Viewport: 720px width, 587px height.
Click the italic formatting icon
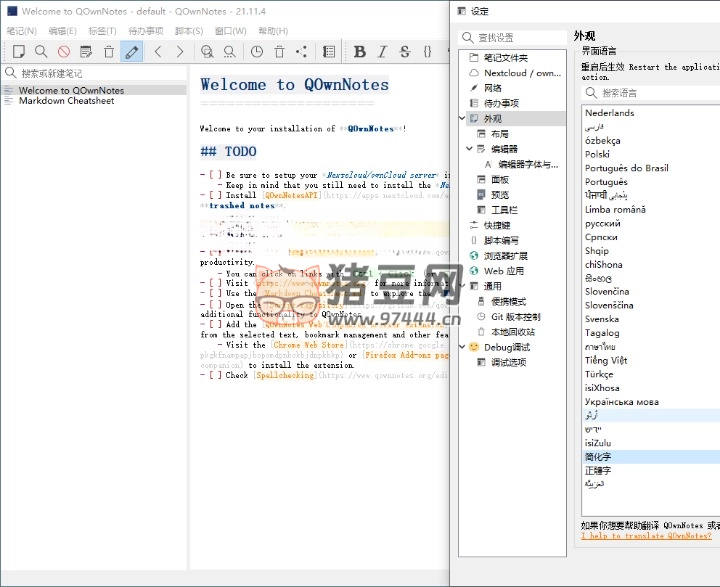pos(382,51)
